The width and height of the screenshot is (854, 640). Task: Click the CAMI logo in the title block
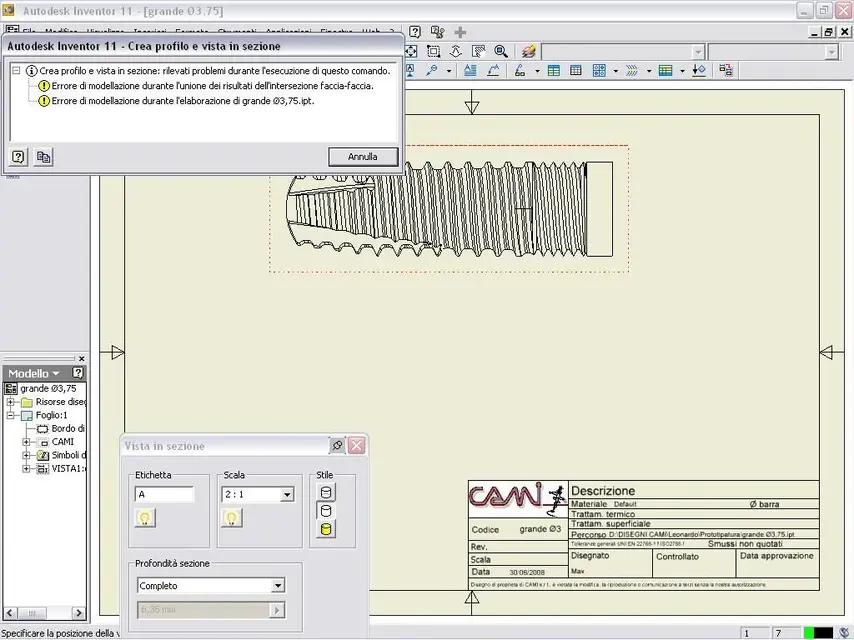coord(517,498)
